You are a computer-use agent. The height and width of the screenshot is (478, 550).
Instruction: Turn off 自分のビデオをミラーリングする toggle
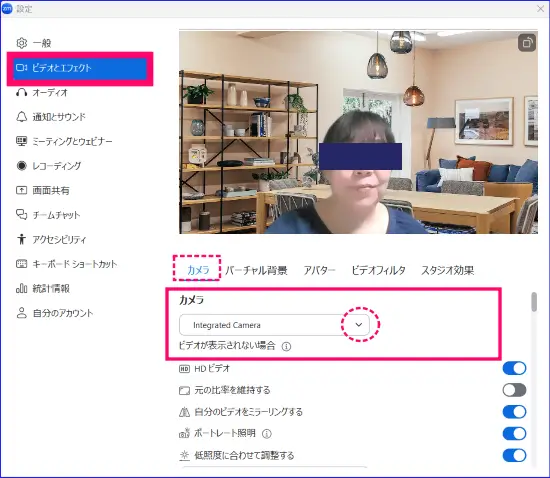pos(514,412)
